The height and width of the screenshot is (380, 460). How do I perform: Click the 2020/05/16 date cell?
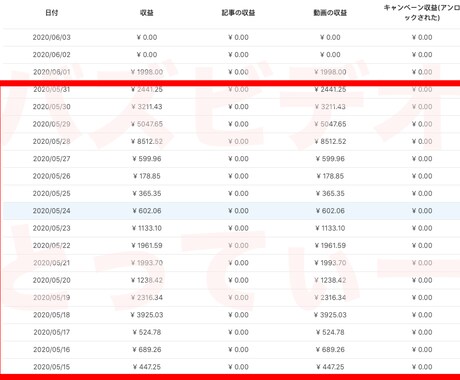tap(52, 349)
